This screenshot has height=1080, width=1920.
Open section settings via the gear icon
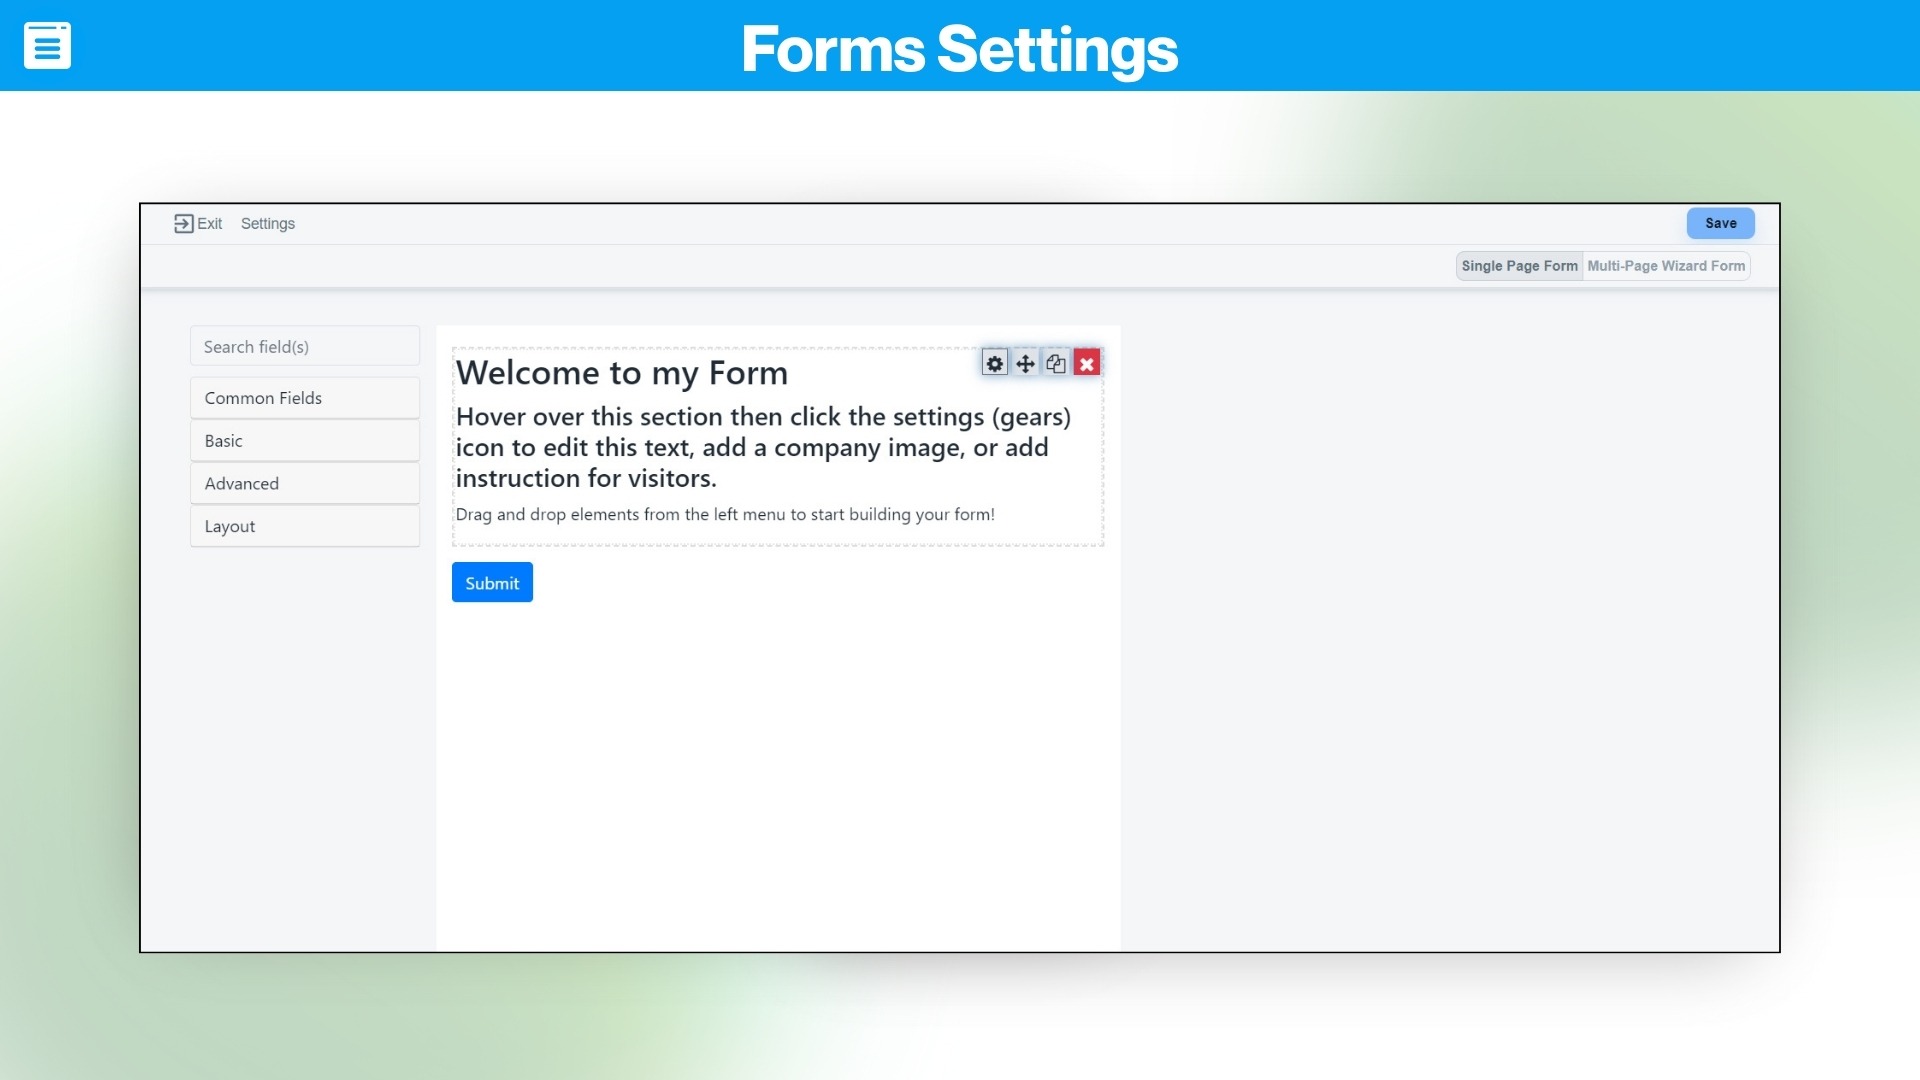click(x=995, y=363)
